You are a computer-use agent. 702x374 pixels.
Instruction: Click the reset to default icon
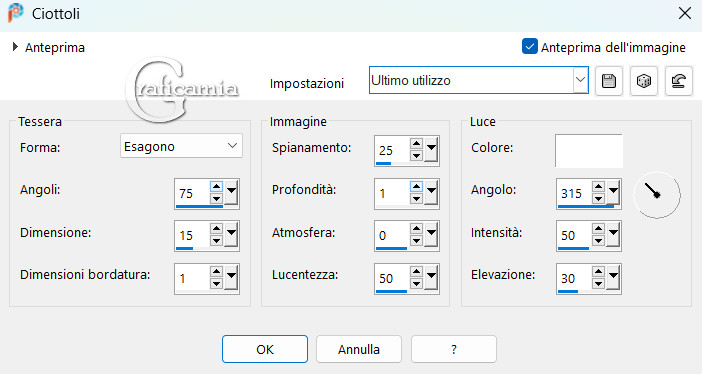click(679, 81)
